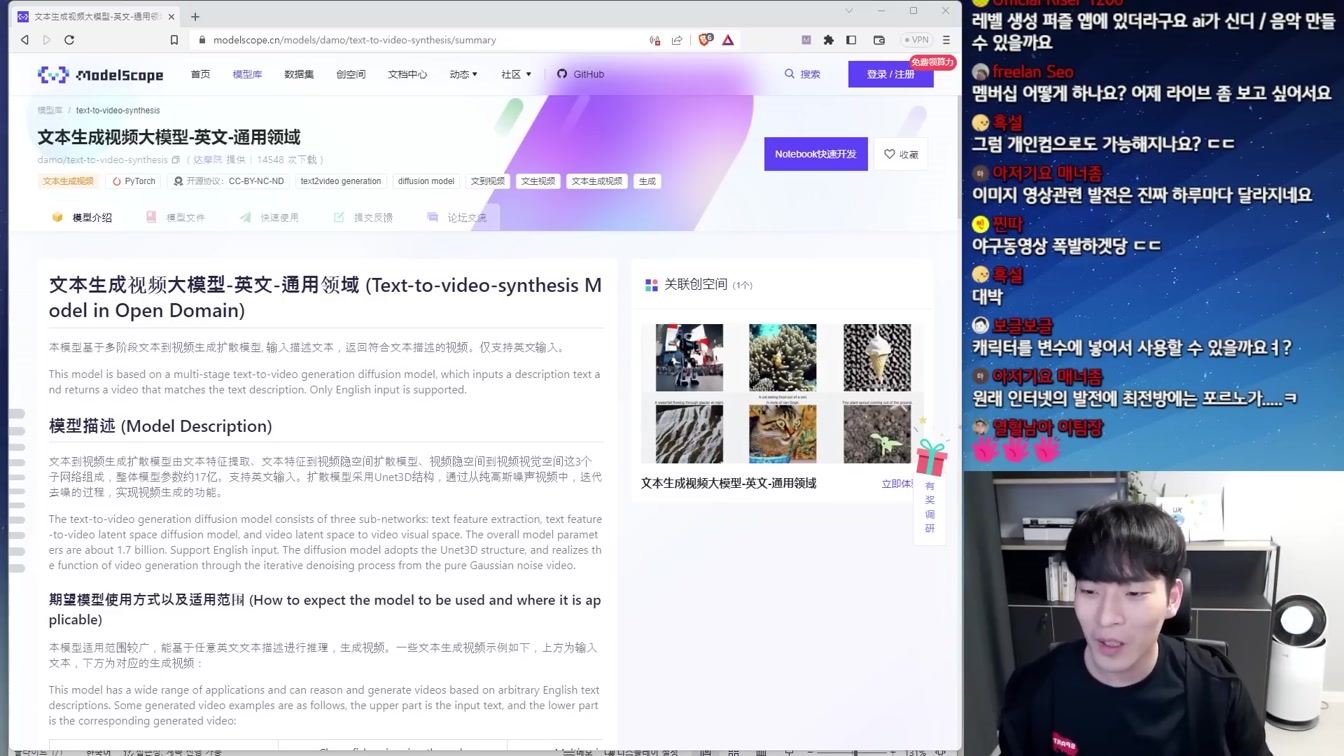
Task: Open the GitHub link in navigation
Action: 581,74
